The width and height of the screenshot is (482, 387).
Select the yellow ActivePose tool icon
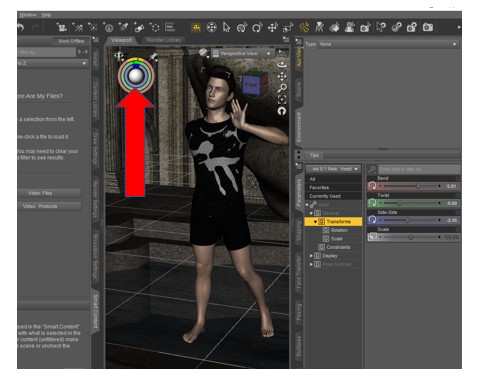click(304, 27)
